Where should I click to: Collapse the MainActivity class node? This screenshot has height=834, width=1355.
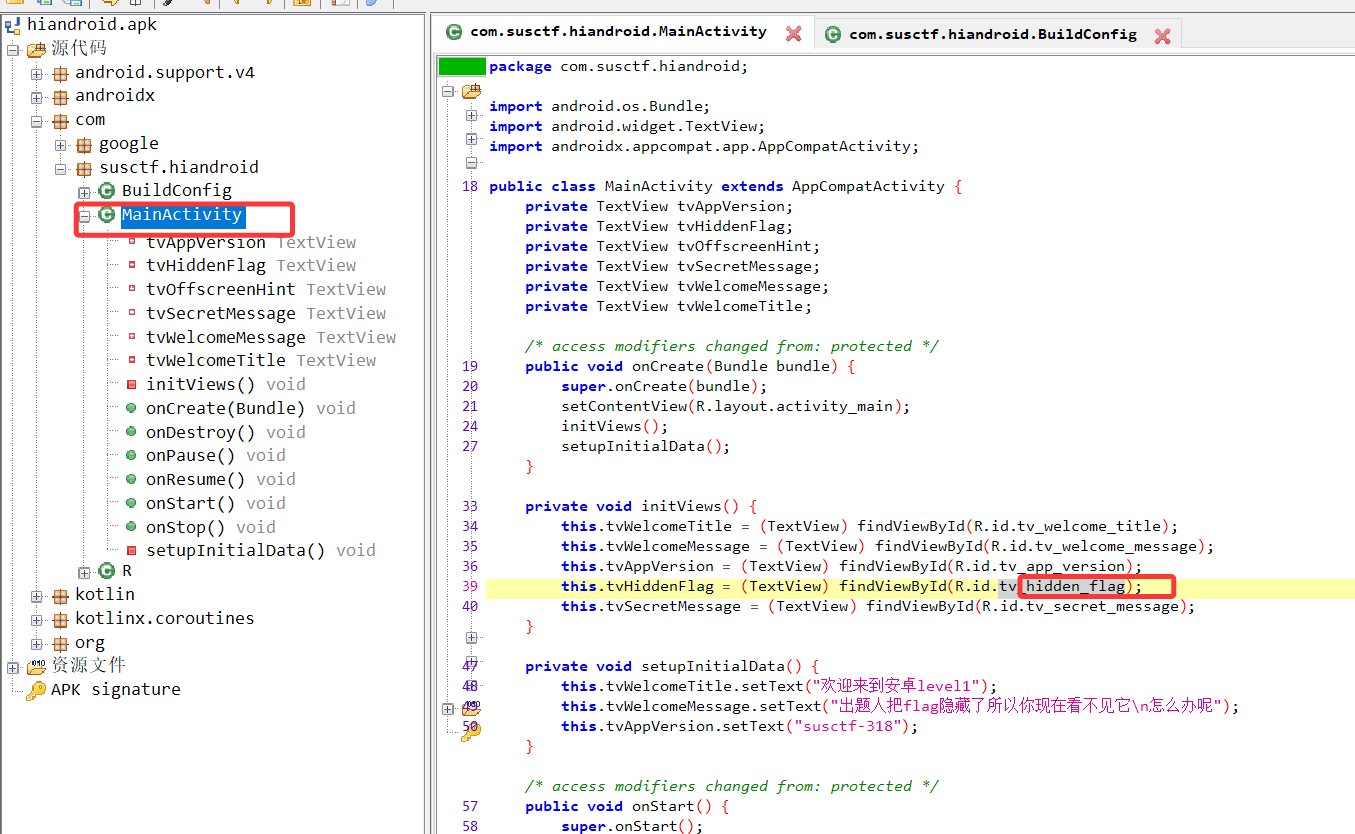pos(84,215)
